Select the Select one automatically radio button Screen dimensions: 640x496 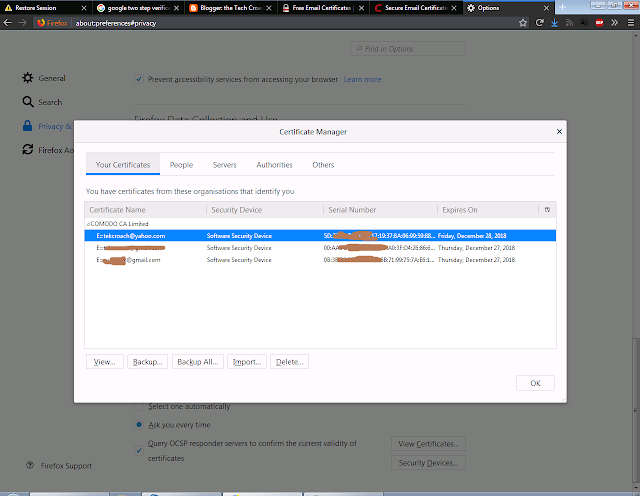click(x=139, y=406)
